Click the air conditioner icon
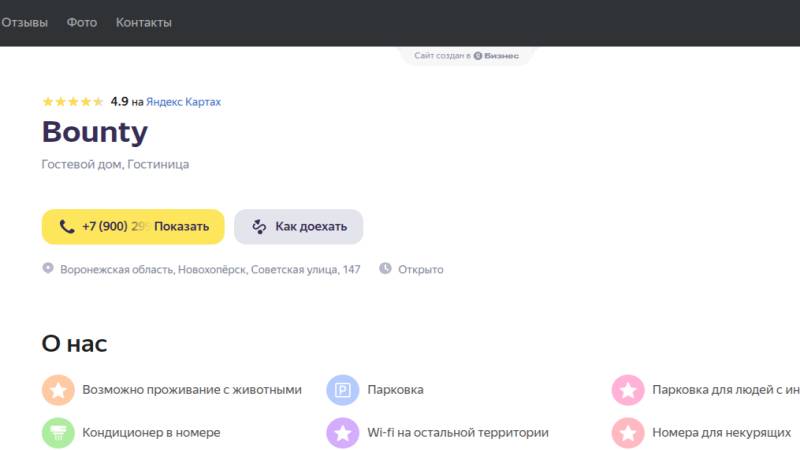Image resolution: width=800 pixels, height=450 pixels. (x=58, y=433)
